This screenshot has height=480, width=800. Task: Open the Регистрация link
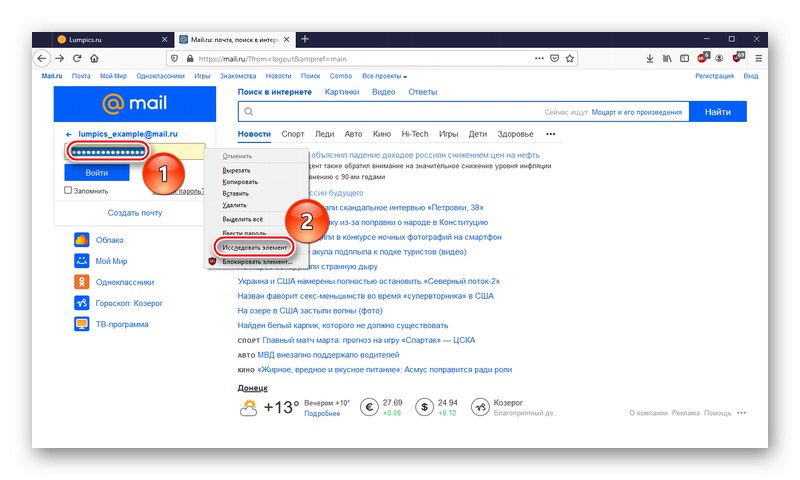[714, 76]
